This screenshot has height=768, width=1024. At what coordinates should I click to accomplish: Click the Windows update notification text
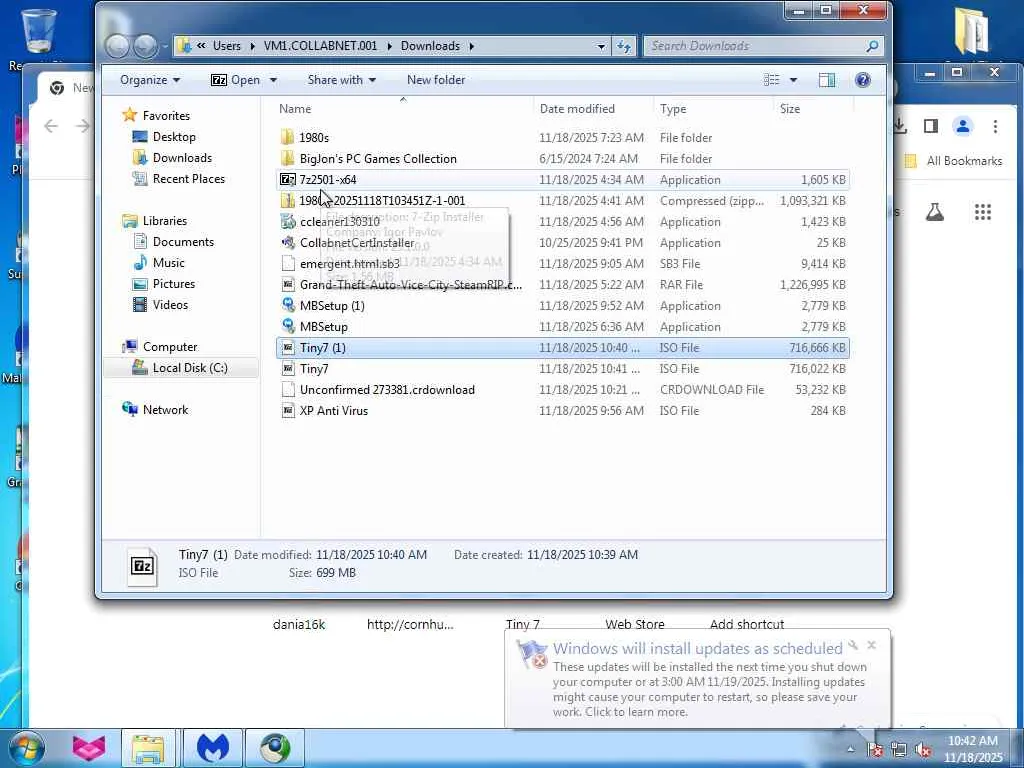(x=709, y=689)
